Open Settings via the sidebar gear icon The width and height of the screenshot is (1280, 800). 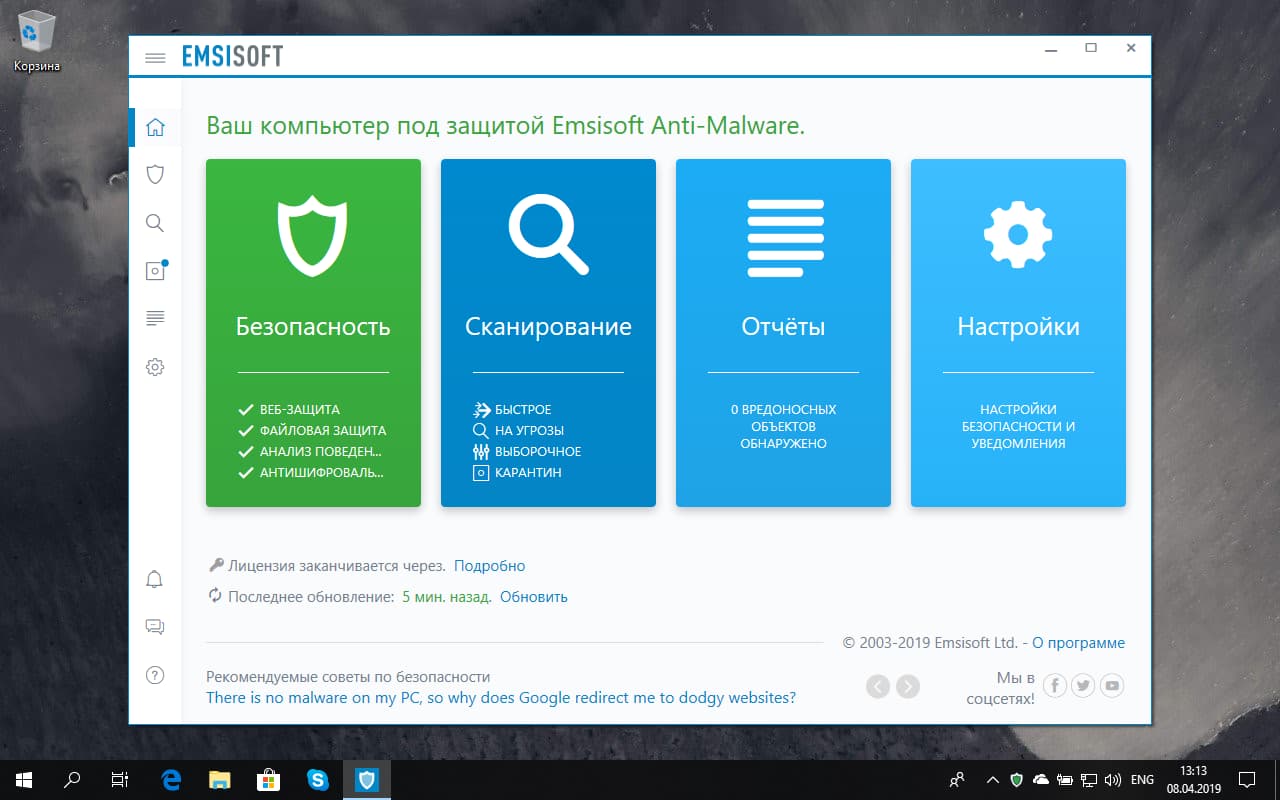(x=155, y=366)
